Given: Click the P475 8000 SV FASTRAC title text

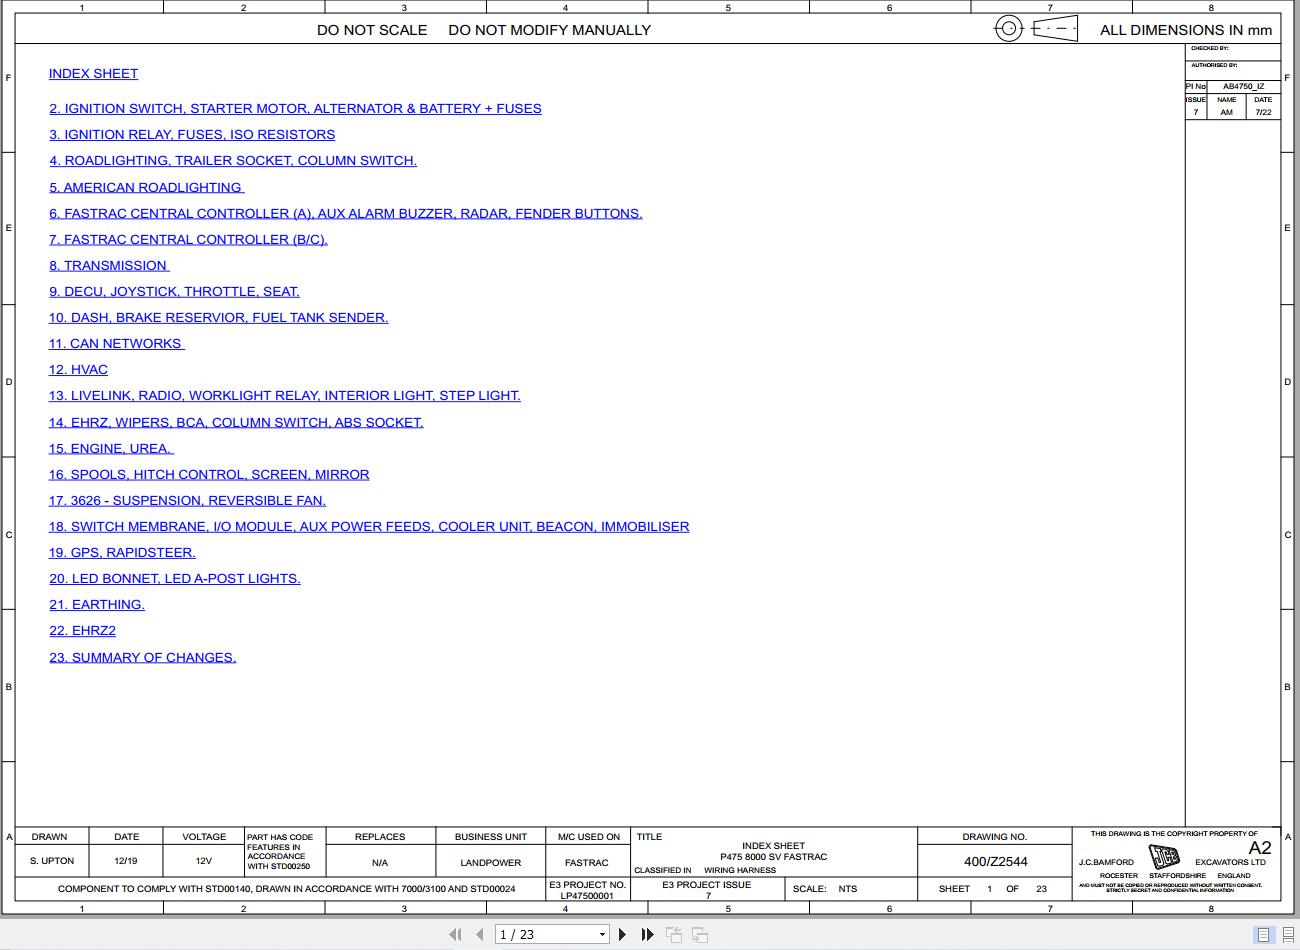Looking at the screenshot, I should pos(774,857).
